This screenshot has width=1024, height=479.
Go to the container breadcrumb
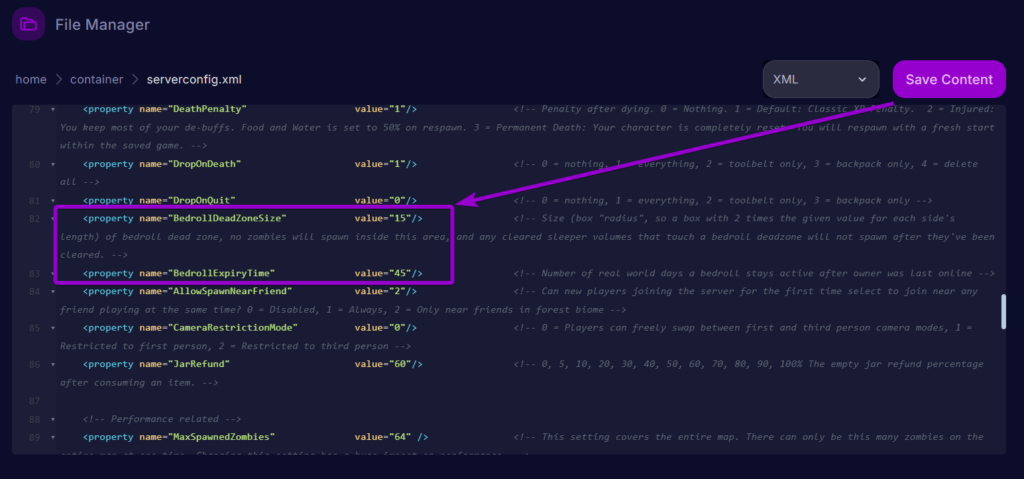(97, 80)
